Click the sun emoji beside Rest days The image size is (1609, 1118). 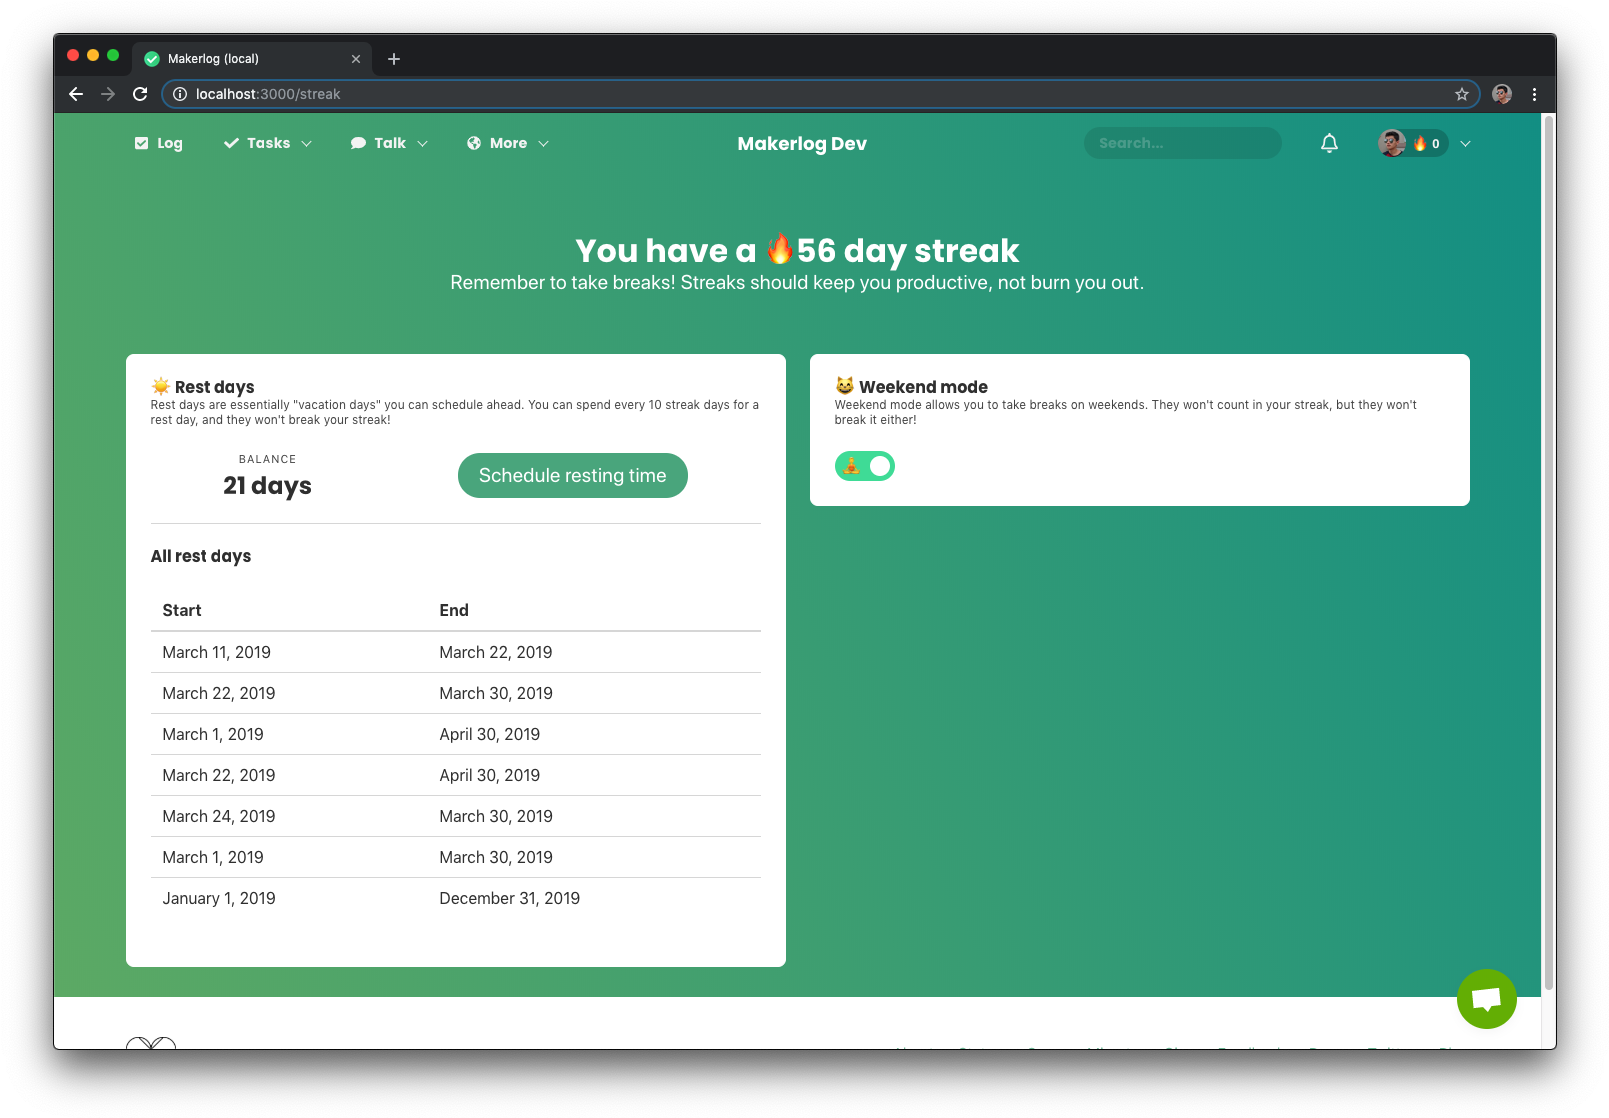pyautogui.click(x=161, y=386)
